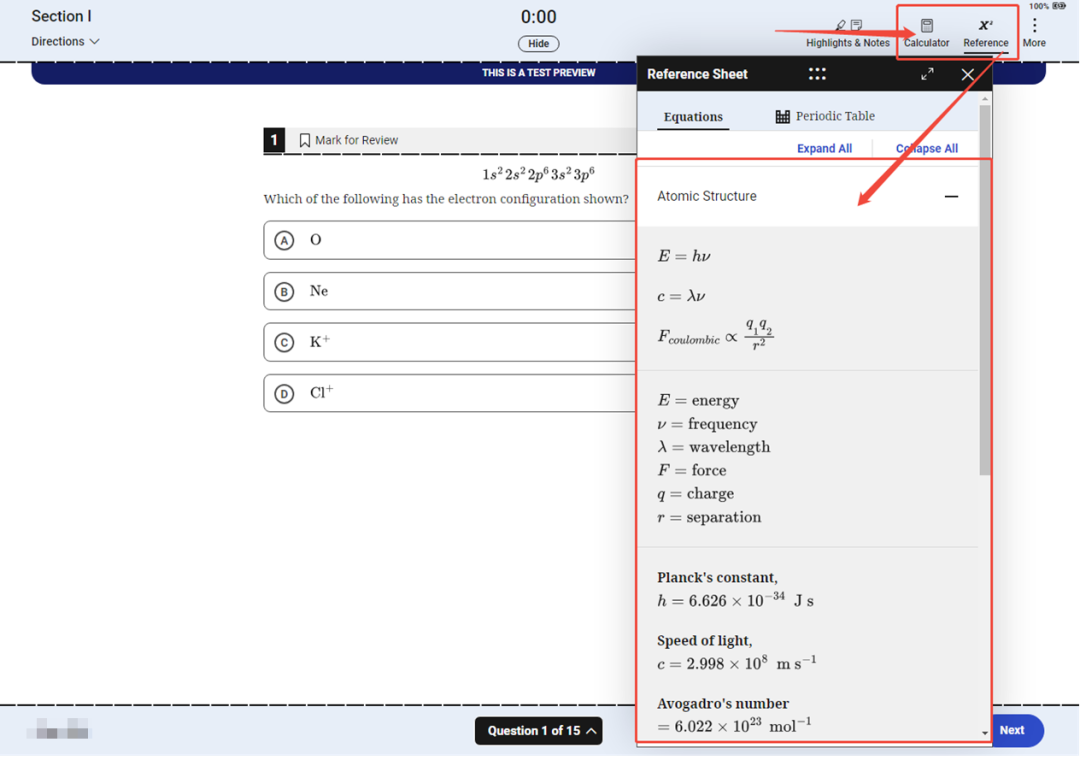Hide the timer with Hide button
Viewport: 1080px width, 760px height.
pyautogui.click(x=538, y=44)
